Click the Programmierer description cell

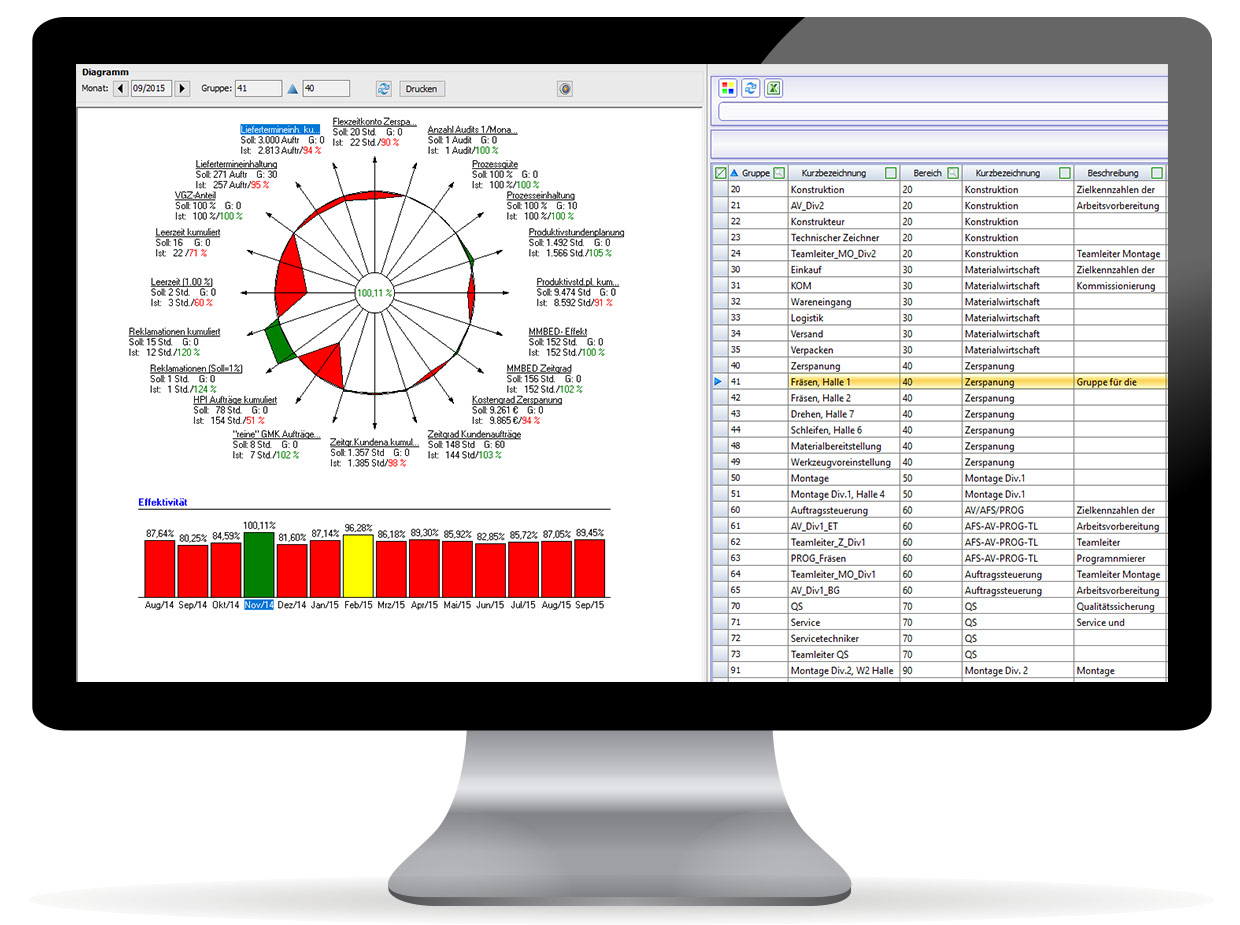coord(1120,558)
